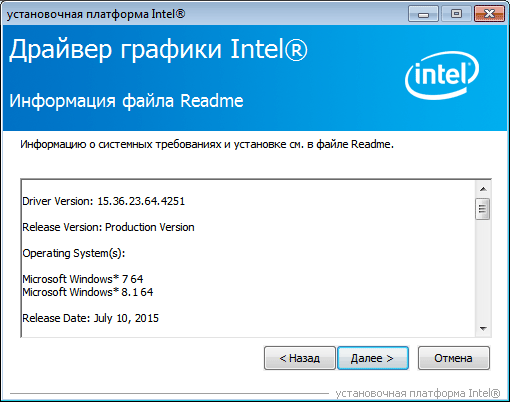This screenshot has height=402, width=510.
Task: Click the Intel logo in the header
Action: click(442, 76)
